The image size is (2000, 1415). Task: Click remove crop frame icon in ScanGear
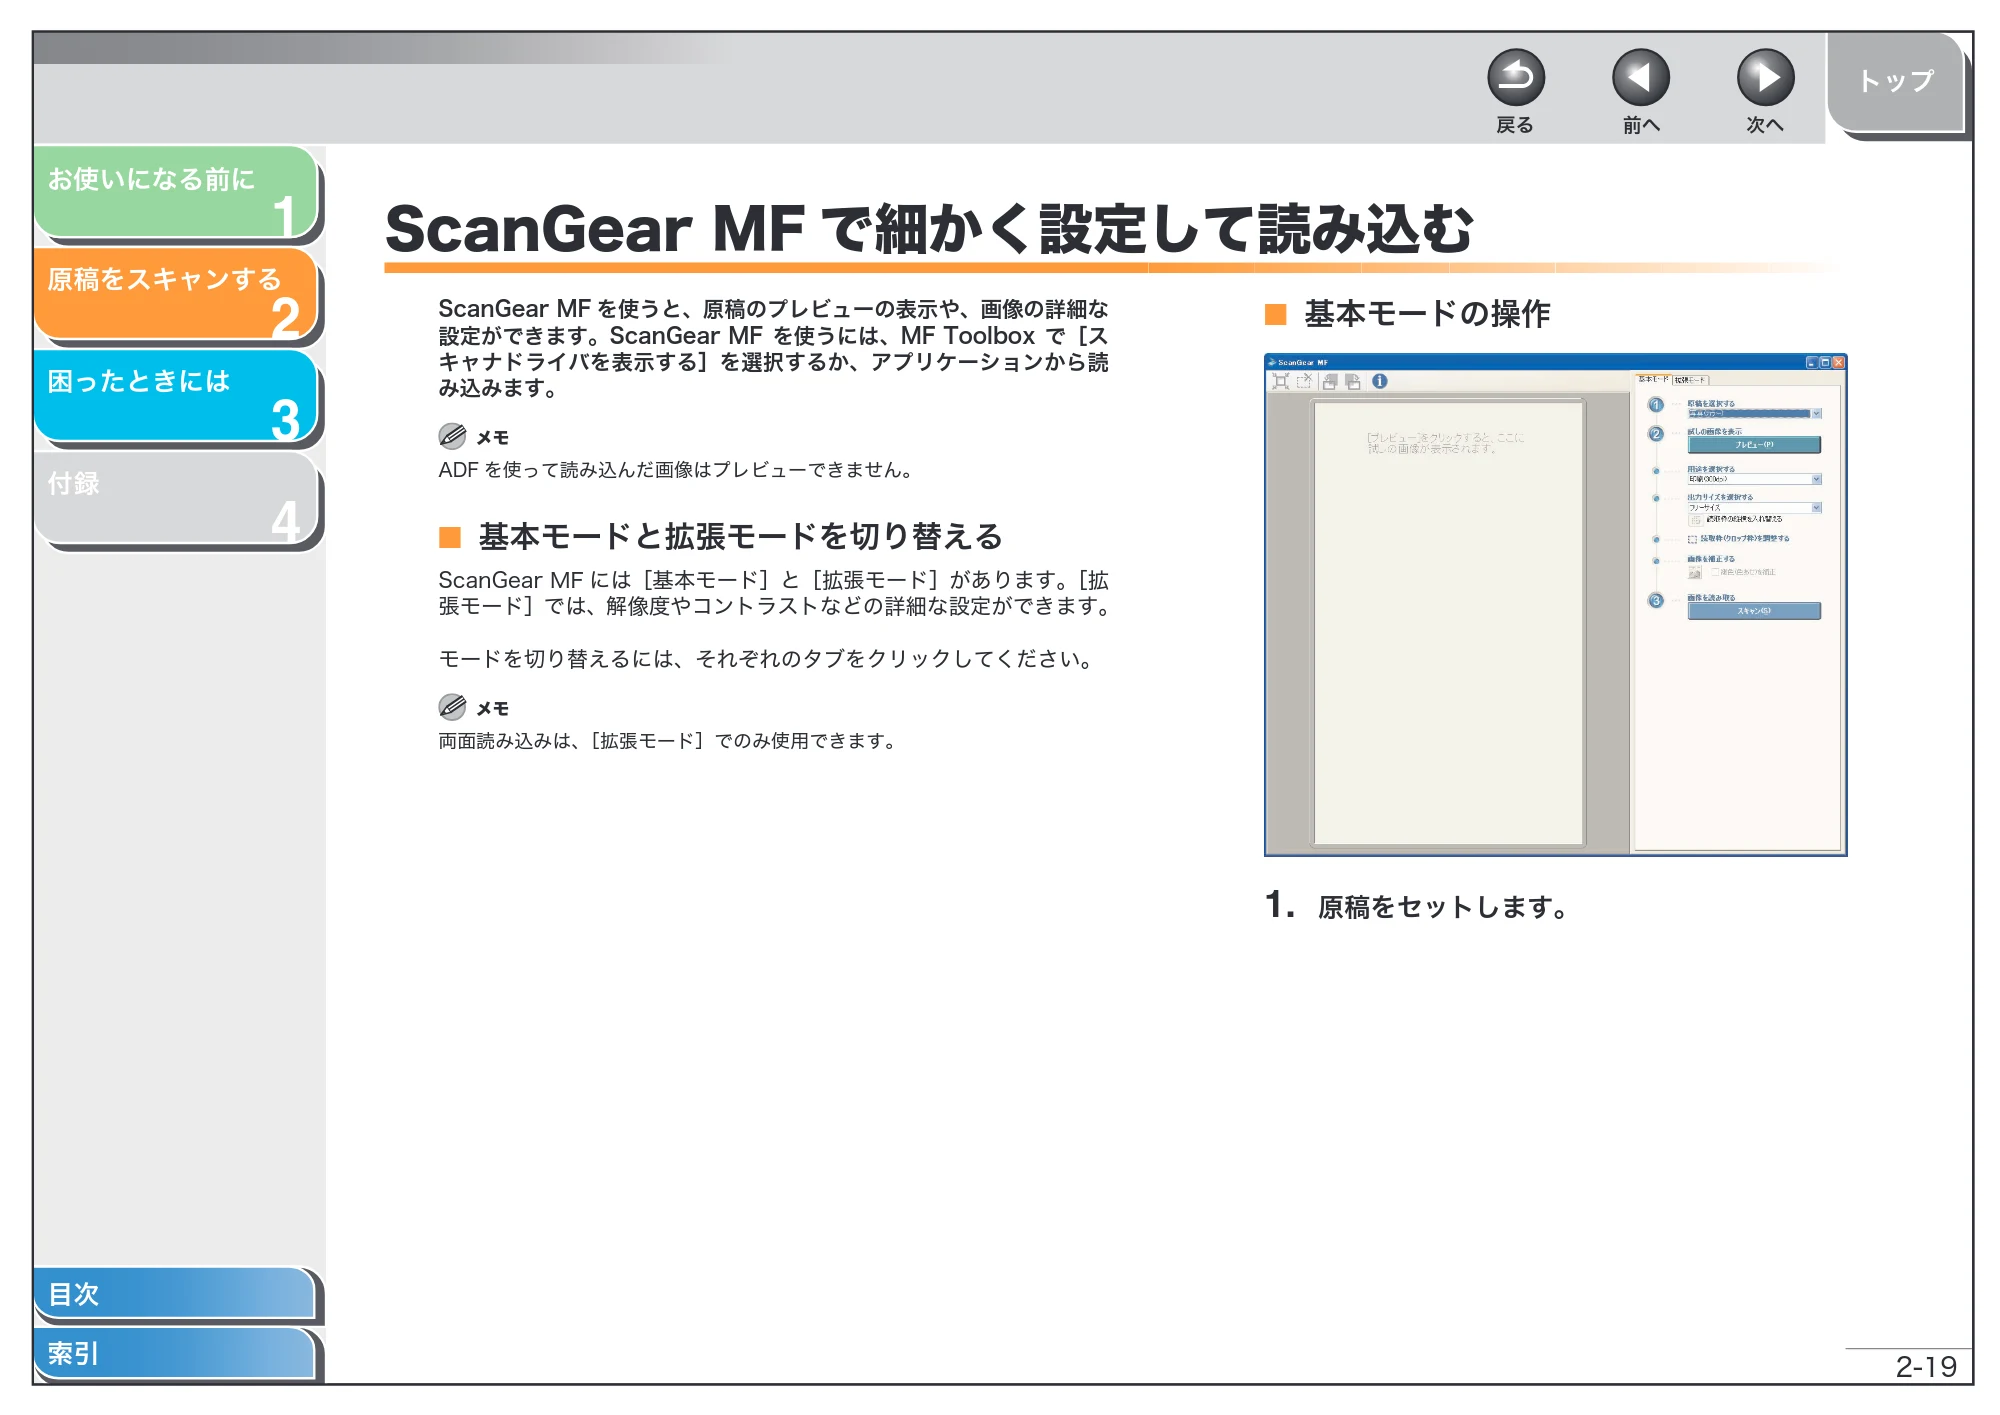pyautogui.click(x=1304, y=381)
